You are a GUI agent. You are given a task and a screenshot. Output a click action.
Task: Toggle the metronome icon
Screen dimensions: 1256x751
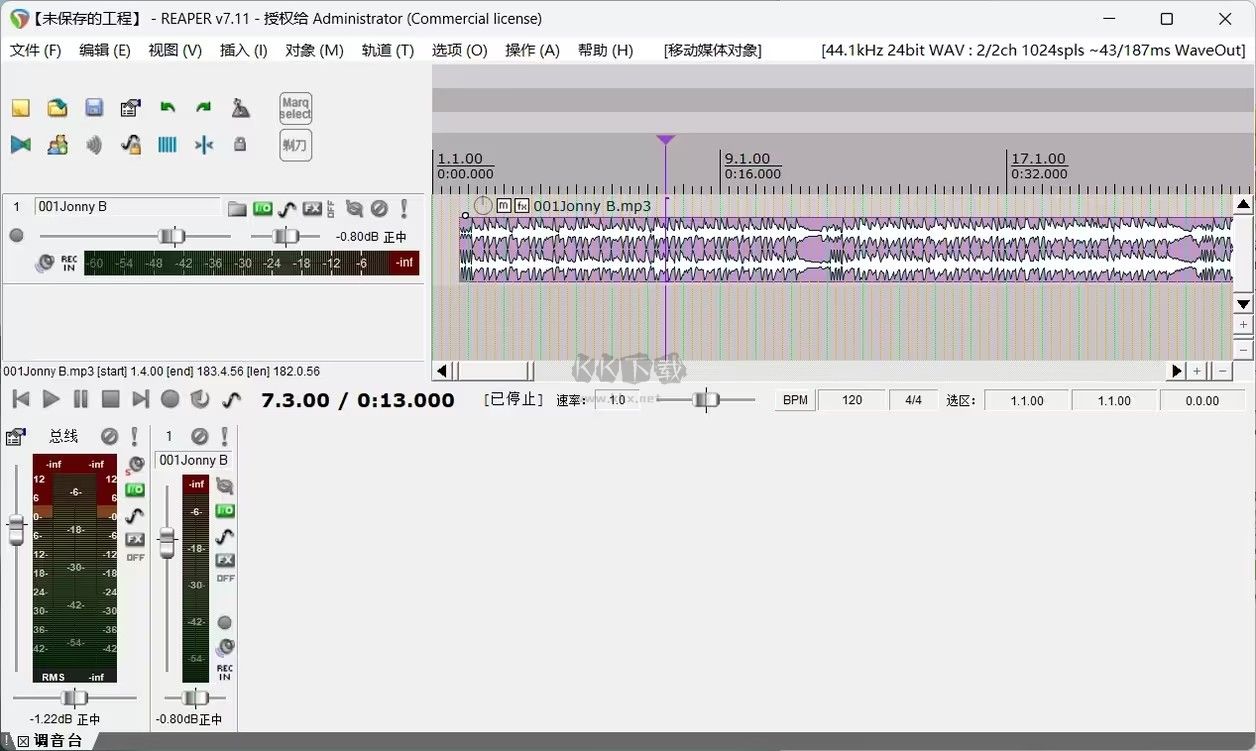pos(240,108)
